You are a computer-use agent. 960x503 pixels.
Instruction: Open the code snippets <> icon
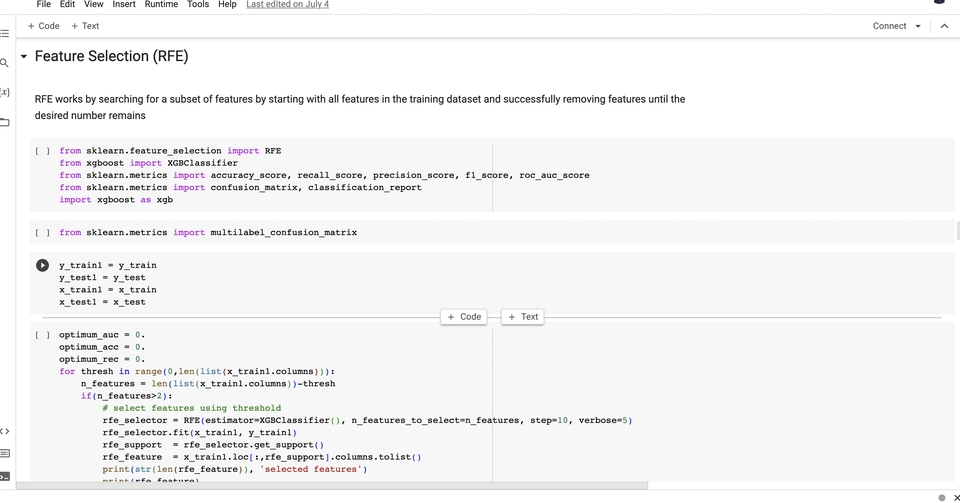(x=4, y=431)
